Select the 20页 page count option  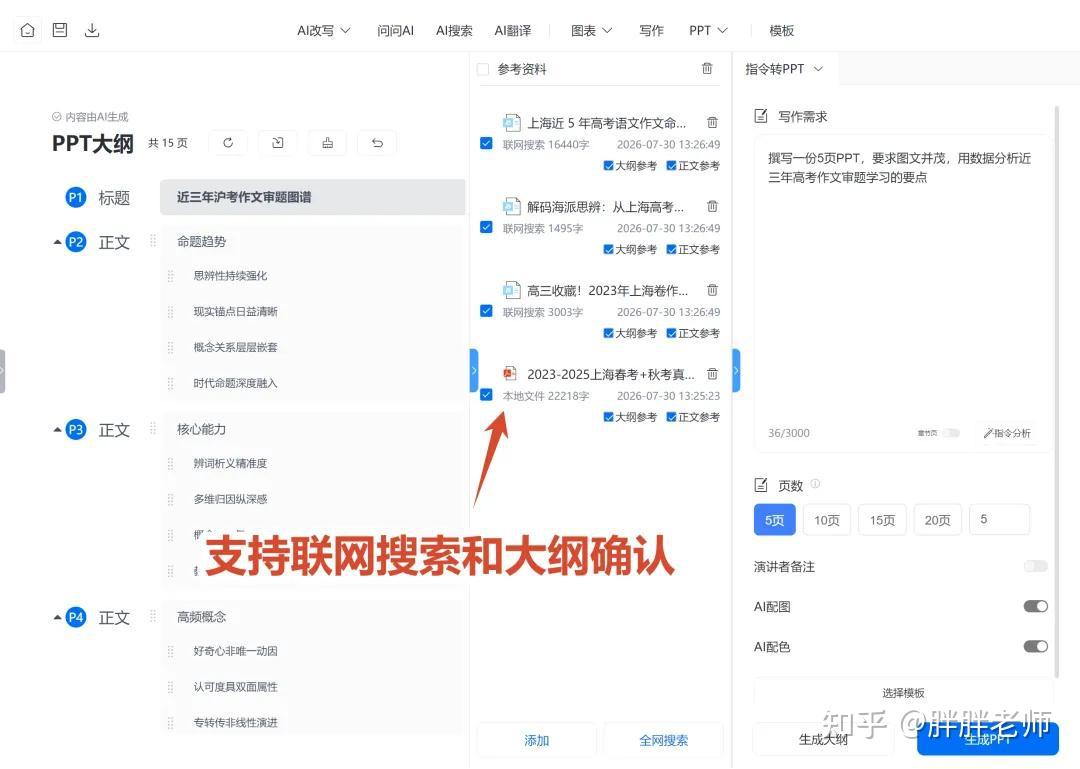pyautogui.click(x=937, y=520)
